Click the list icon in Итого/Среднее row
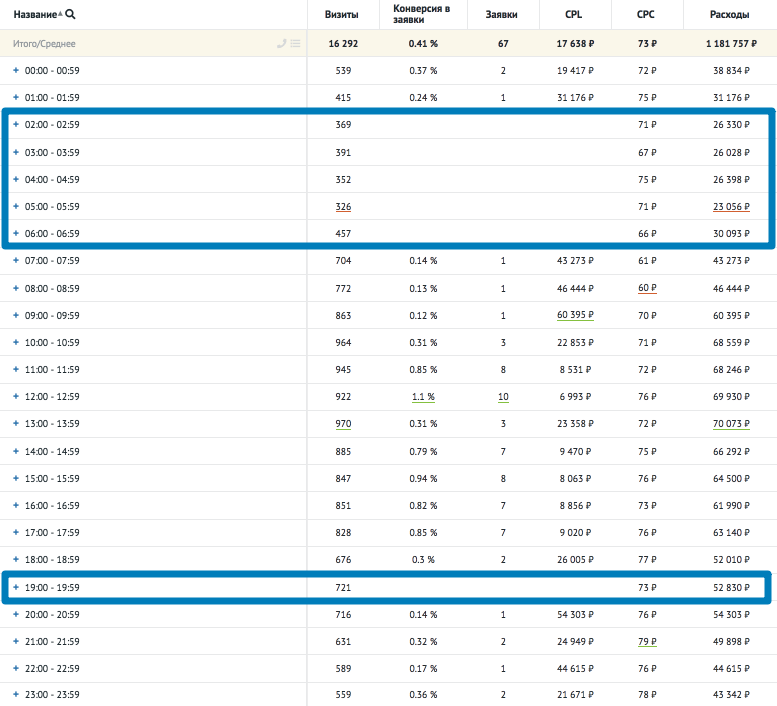 (295, 44)
